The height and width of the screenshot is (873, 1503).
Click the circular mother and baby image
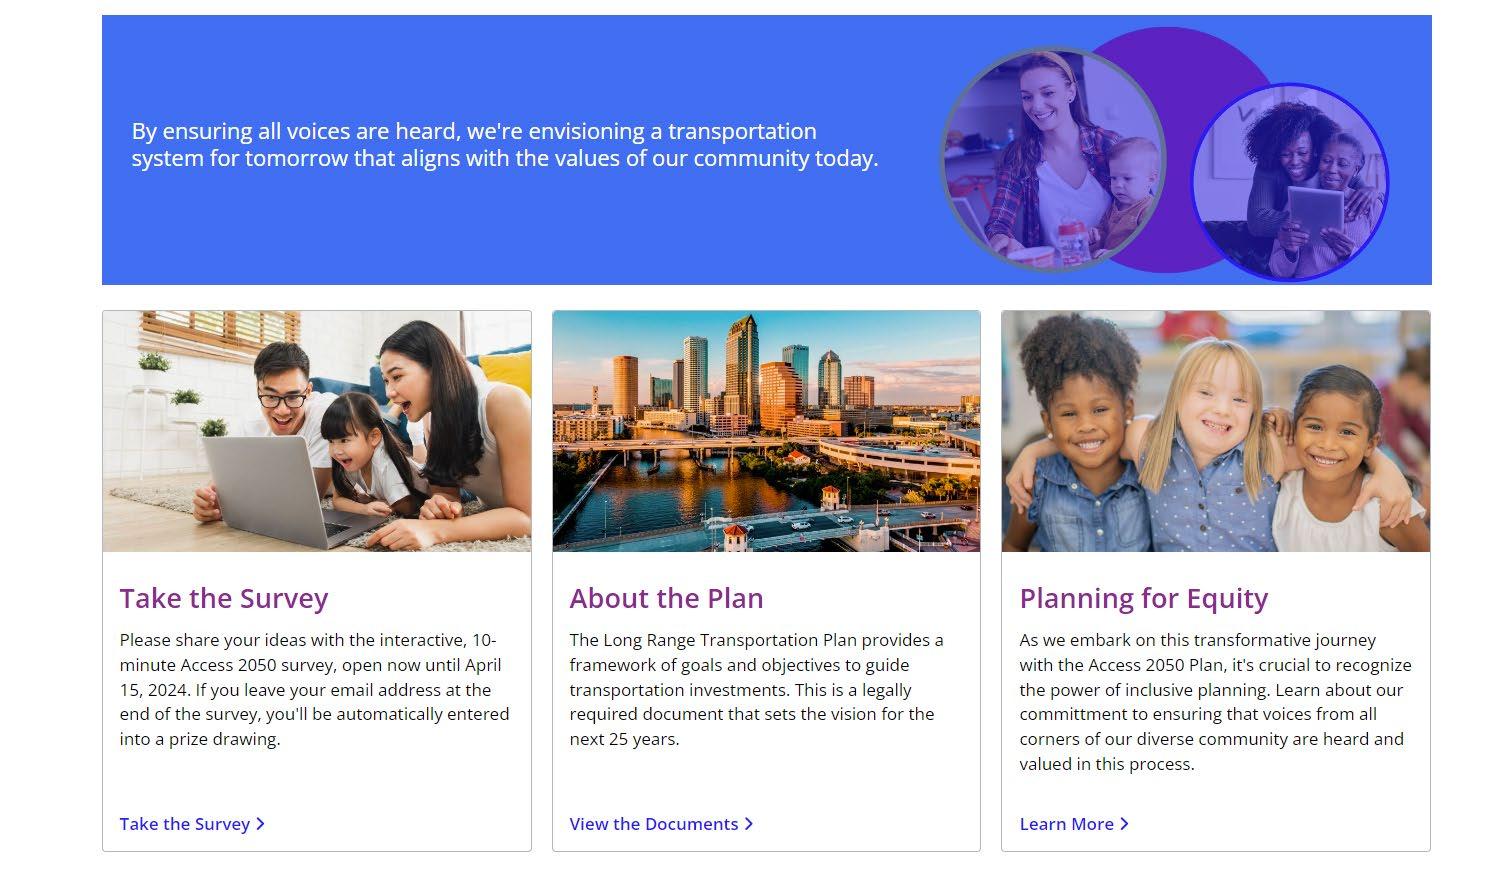click(1052, 160)
